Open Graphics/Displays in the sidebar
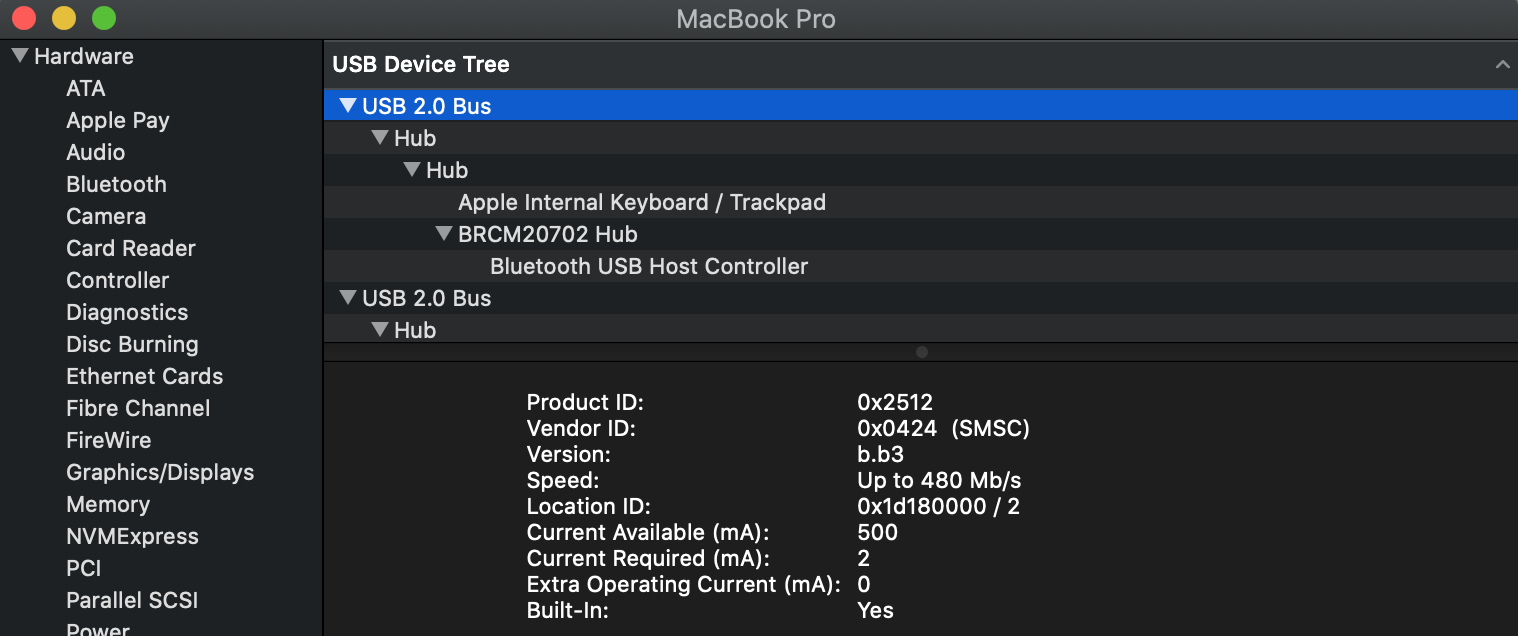Screen dimensions: 1518x636 coord(160,472)
